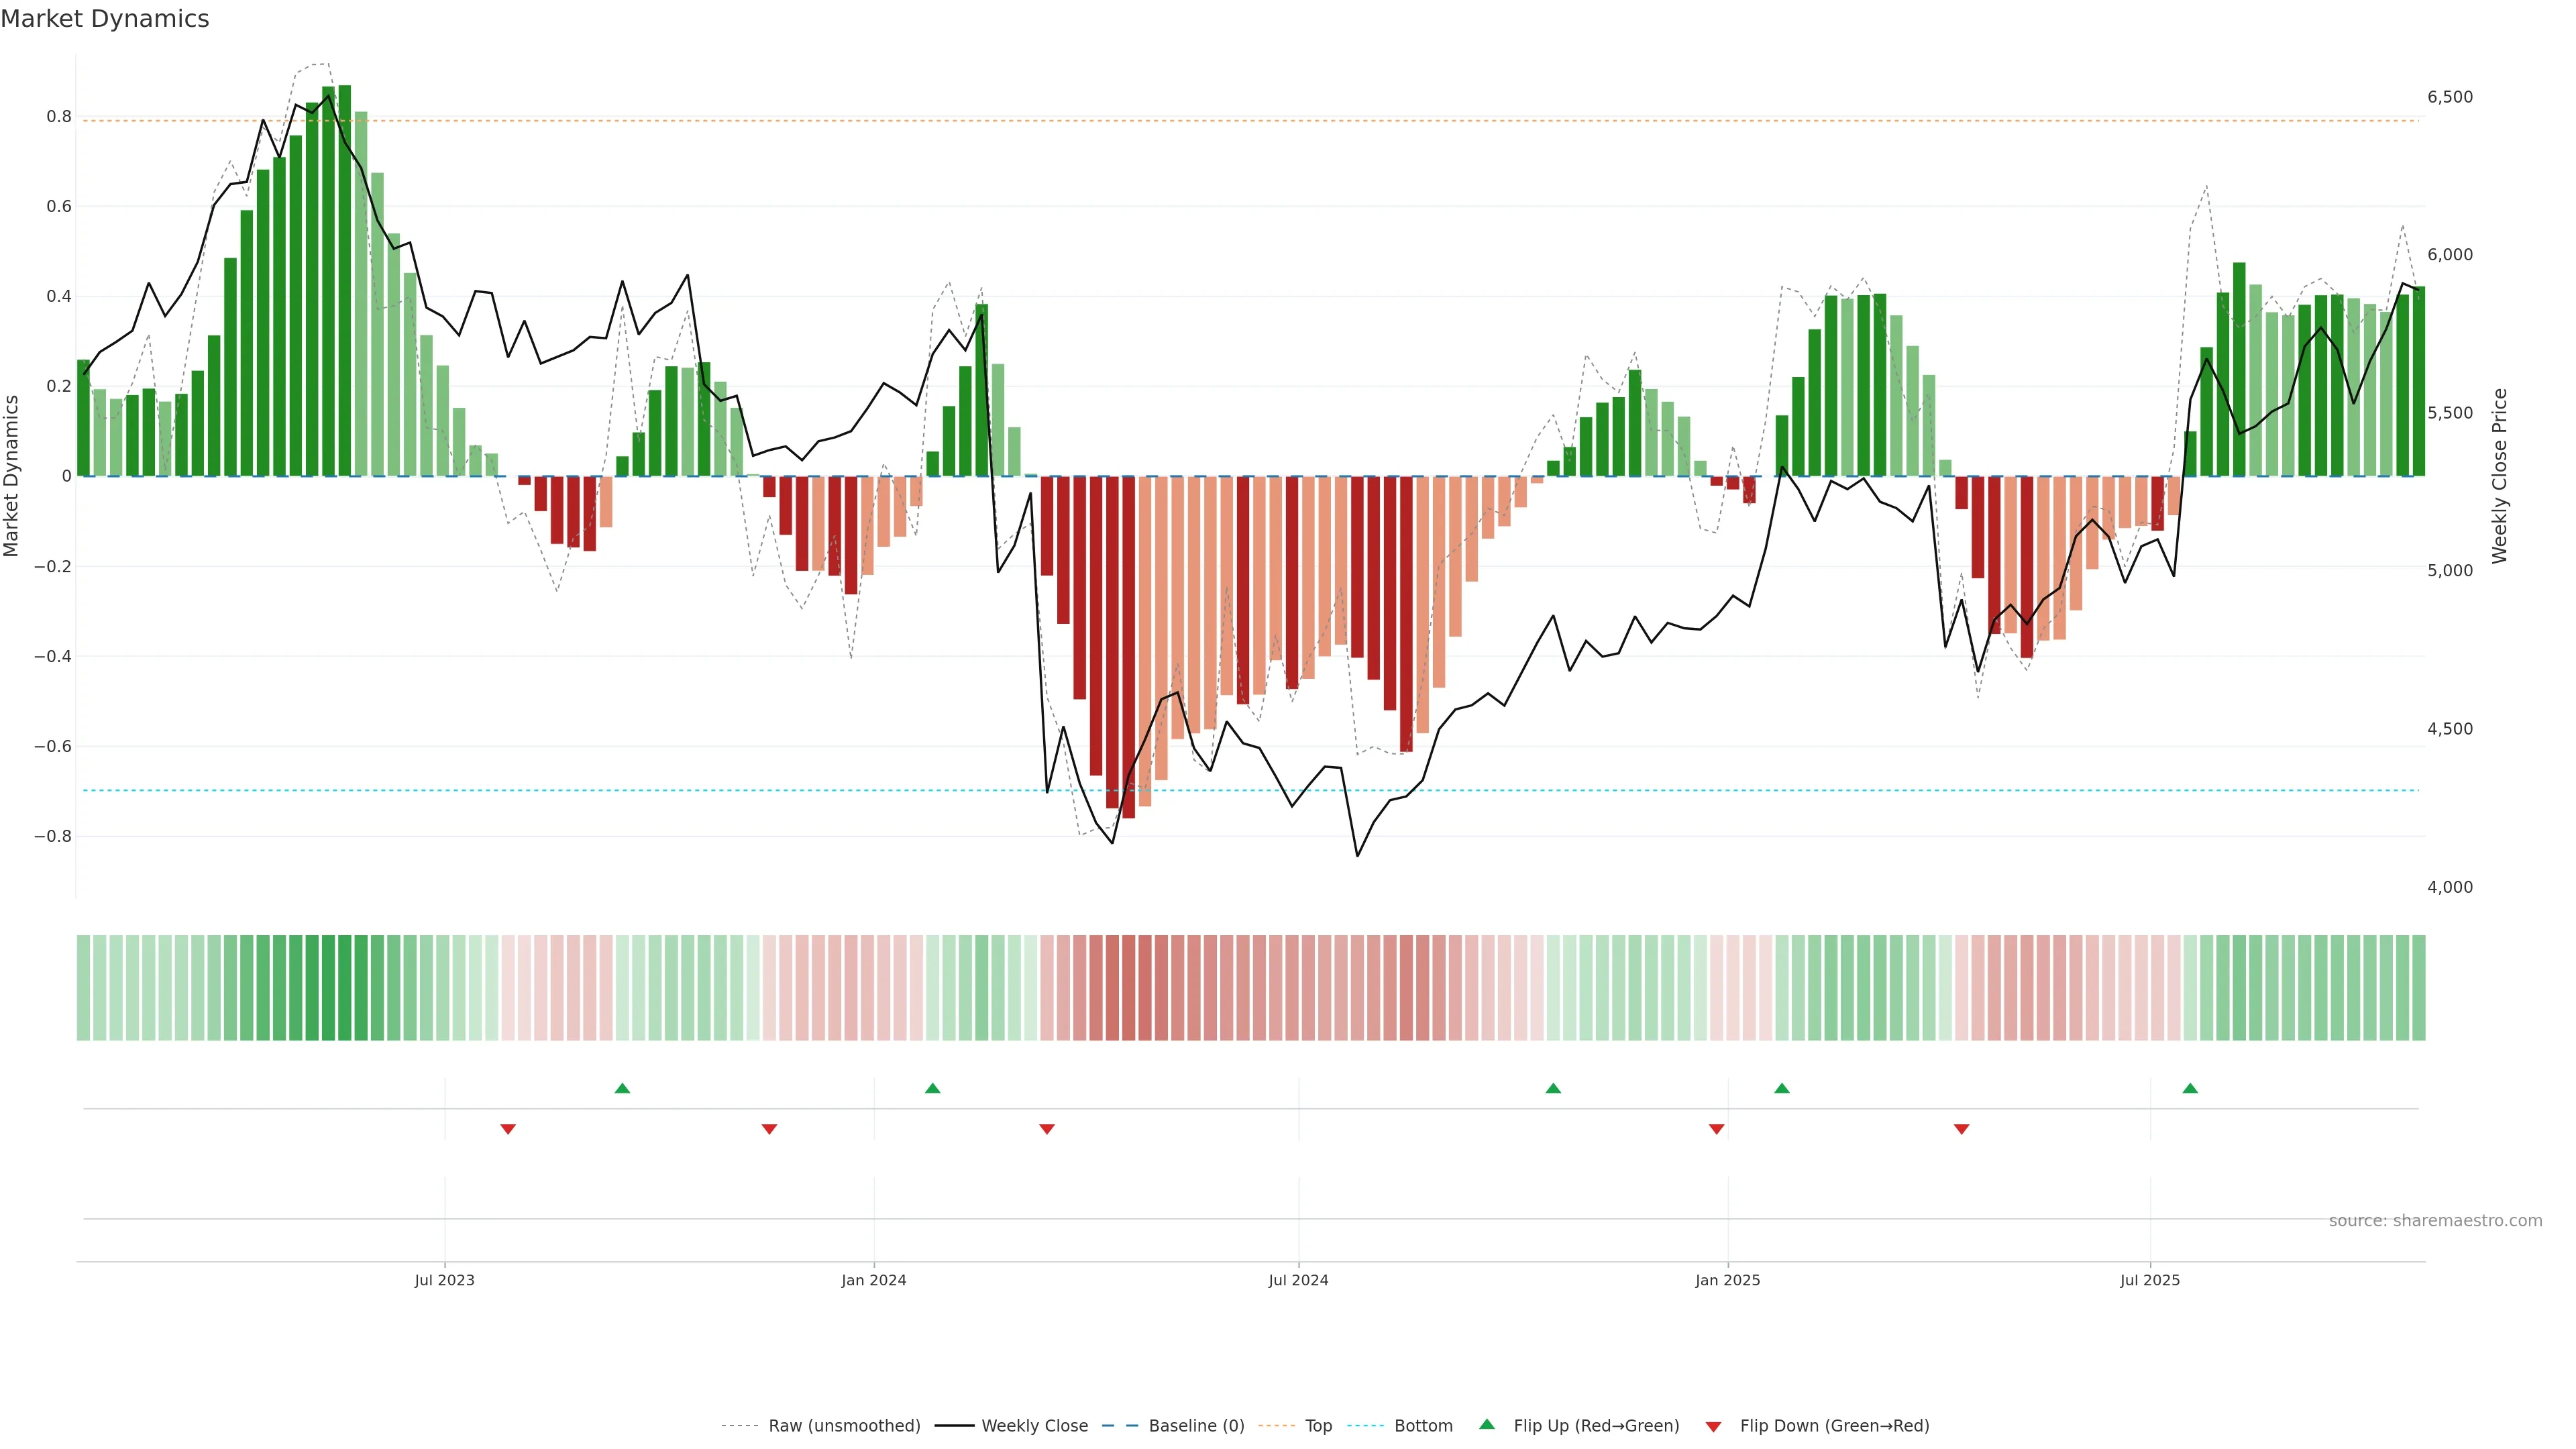Click the first red Flip Down triangle marker
The height and width of the screenshot is (1449, 2576).
point(508,1129)
